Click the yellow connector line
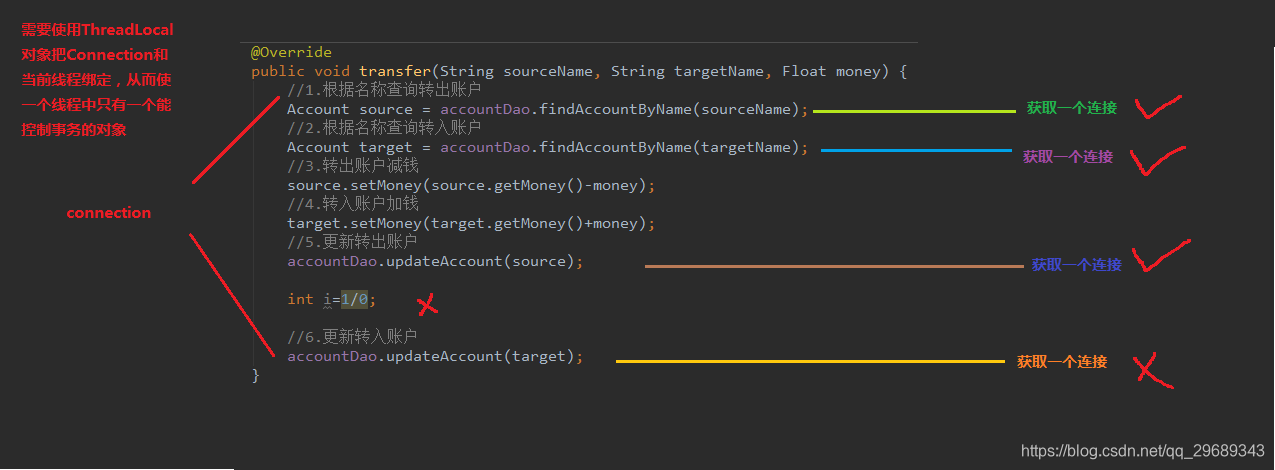 (x=810, y=361)
